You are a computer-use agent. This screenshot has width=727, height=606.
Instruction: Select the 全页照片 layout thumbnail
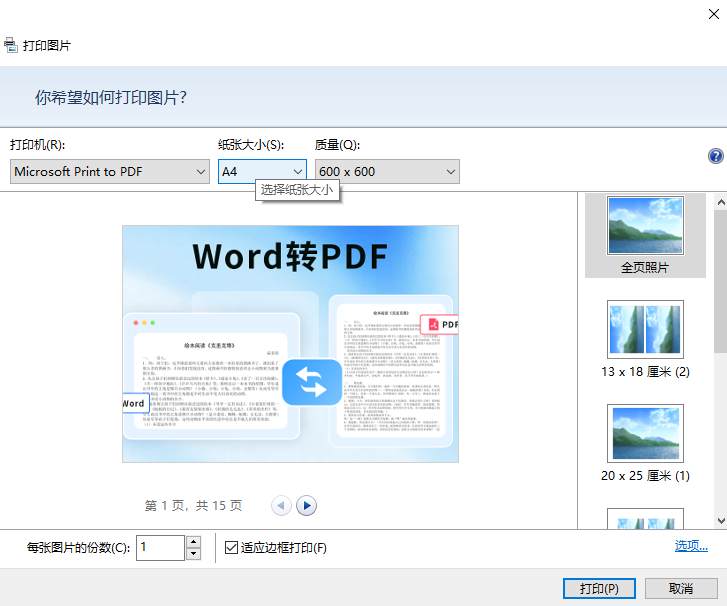pos(645,236)
